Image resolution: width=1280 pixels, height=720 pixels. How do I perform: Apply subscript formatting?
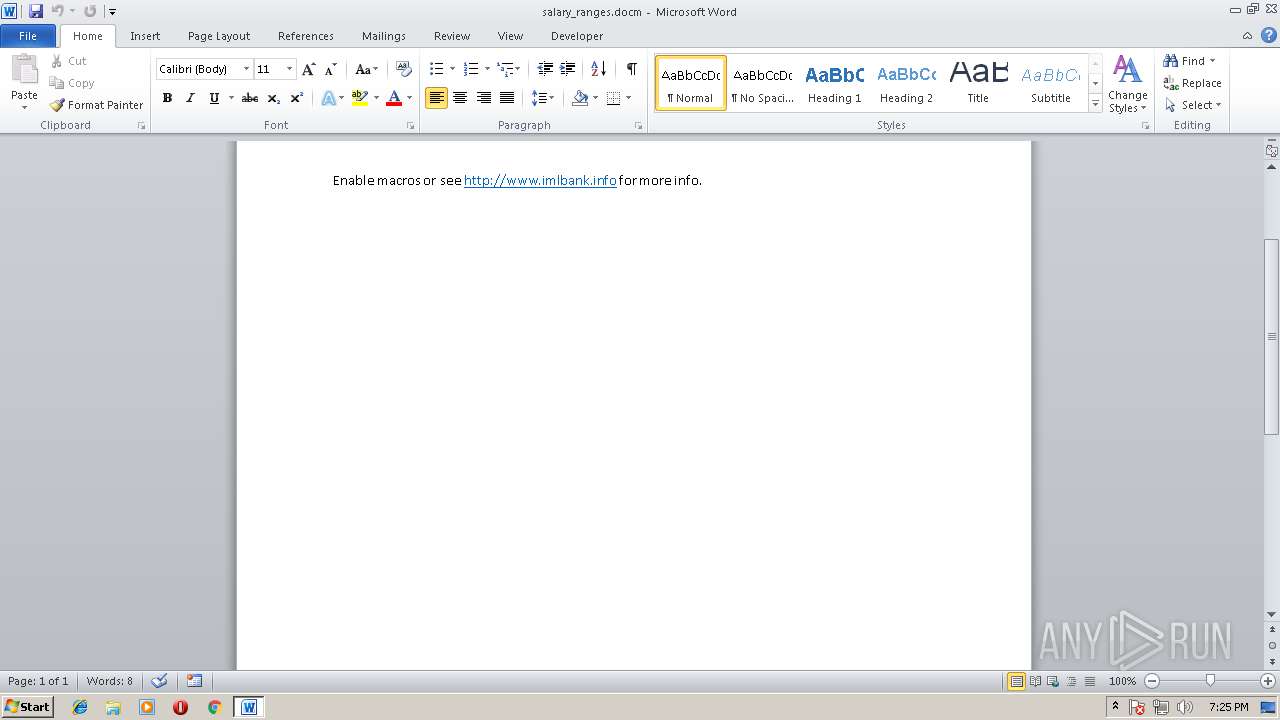pos(273,98)
